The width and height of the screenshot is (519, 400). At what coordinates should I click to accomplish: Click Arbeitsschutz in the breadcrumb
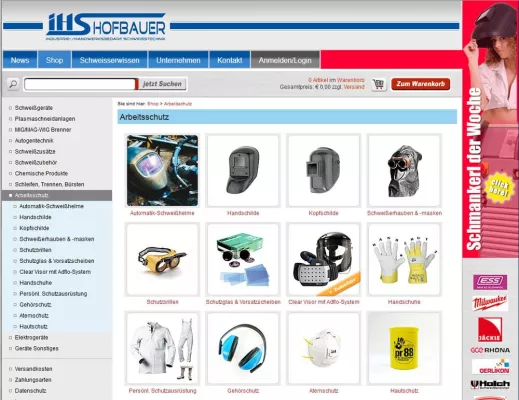178,104
